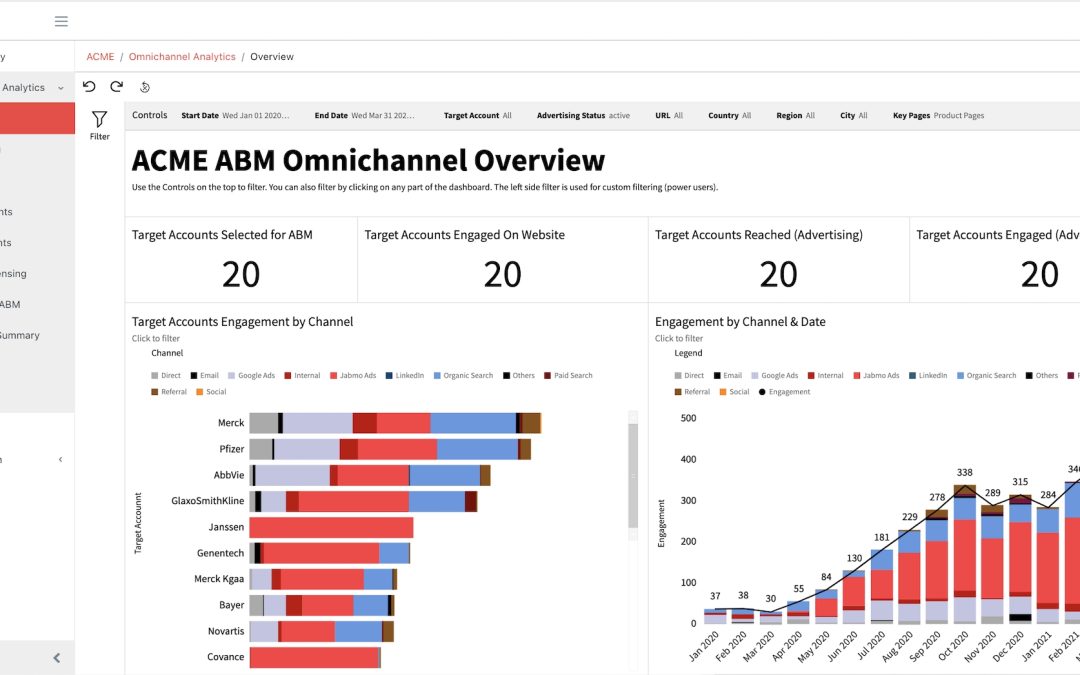Screen dimensions: 1080x675
Task: Click the Oct 2020 bar labeled 338
Action: [x=964, y=554]
